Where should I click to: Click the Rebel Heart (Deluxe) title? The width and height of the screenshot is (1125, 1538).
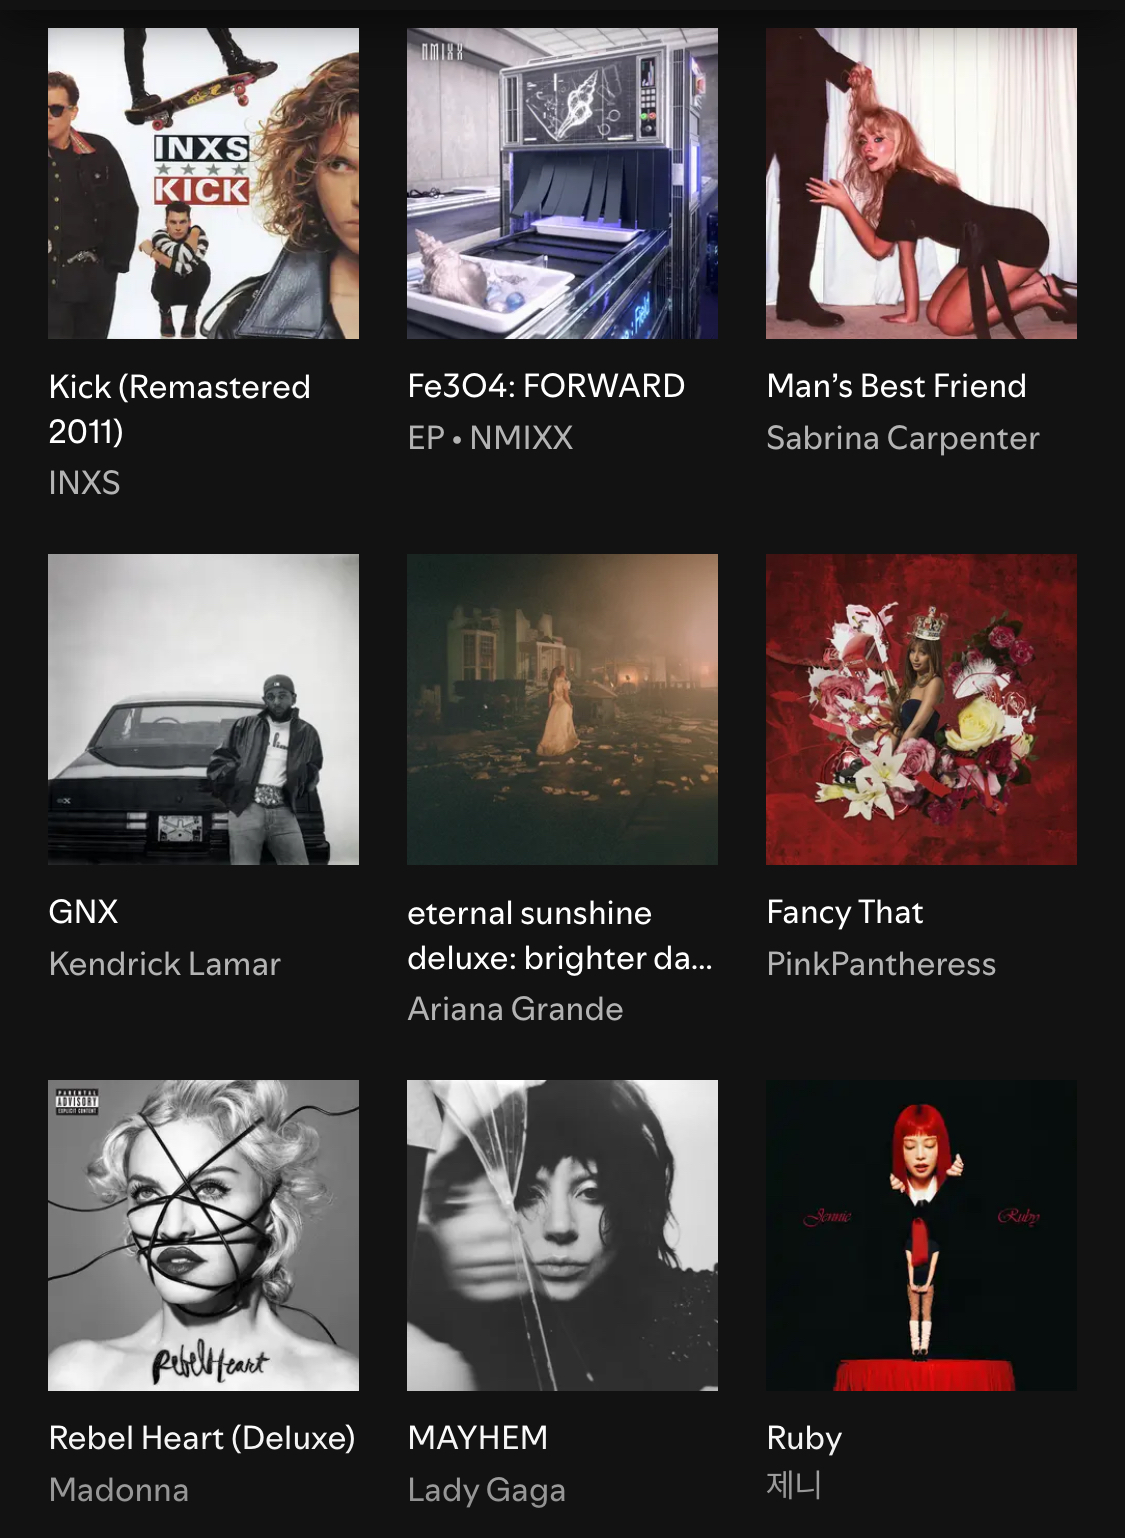(x=202, y=1438)
